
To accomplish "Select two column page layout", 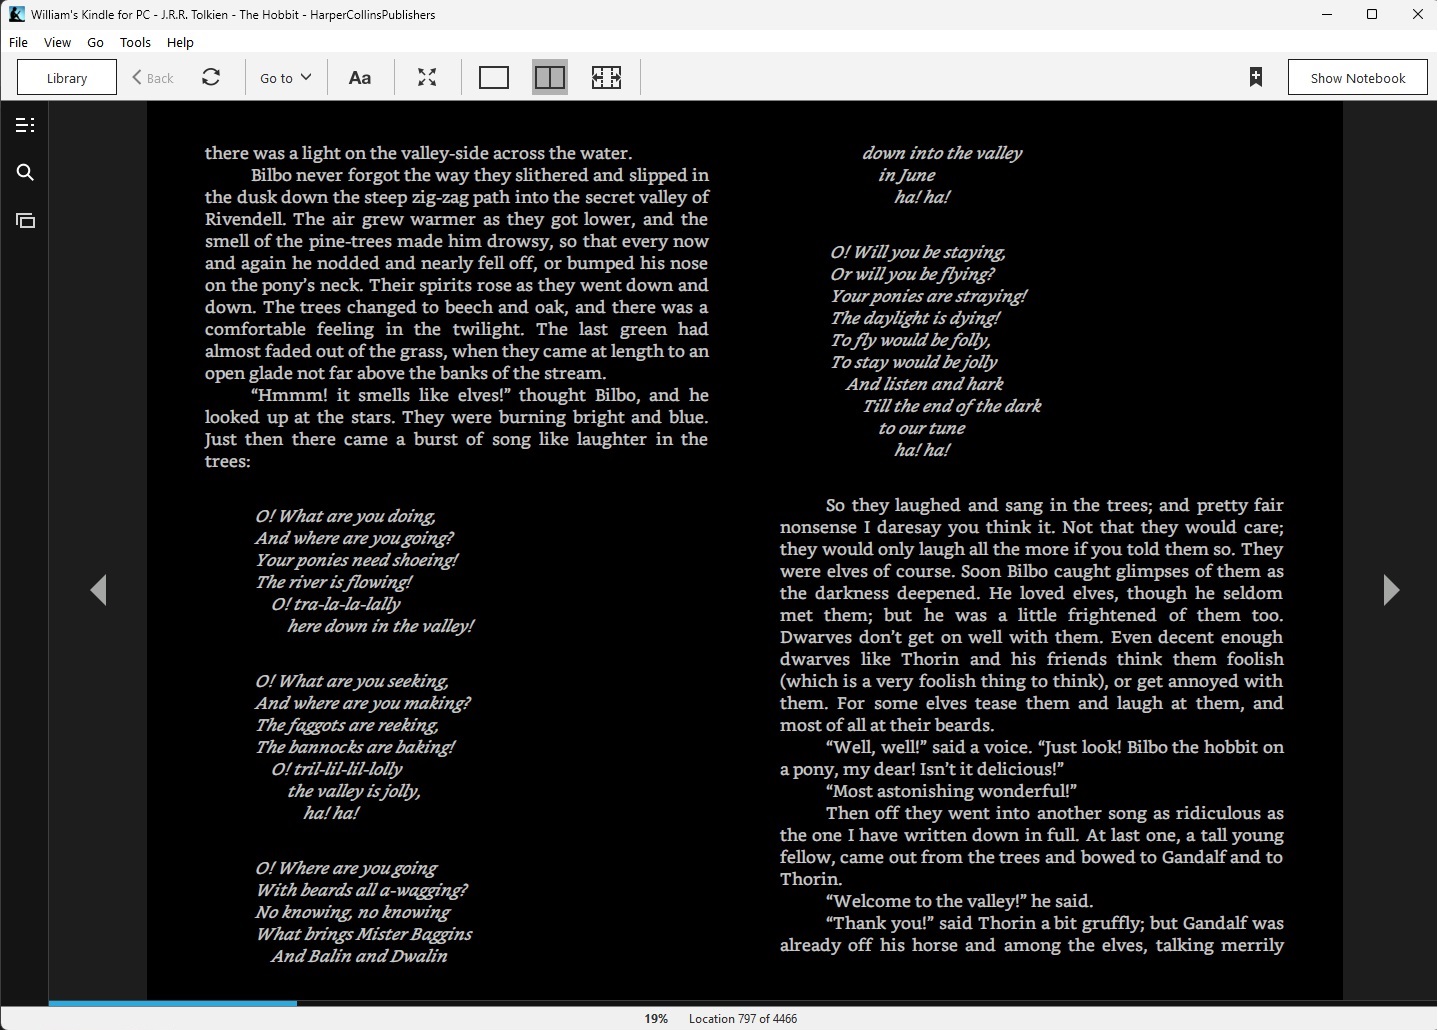I will [x=550, y=77].
